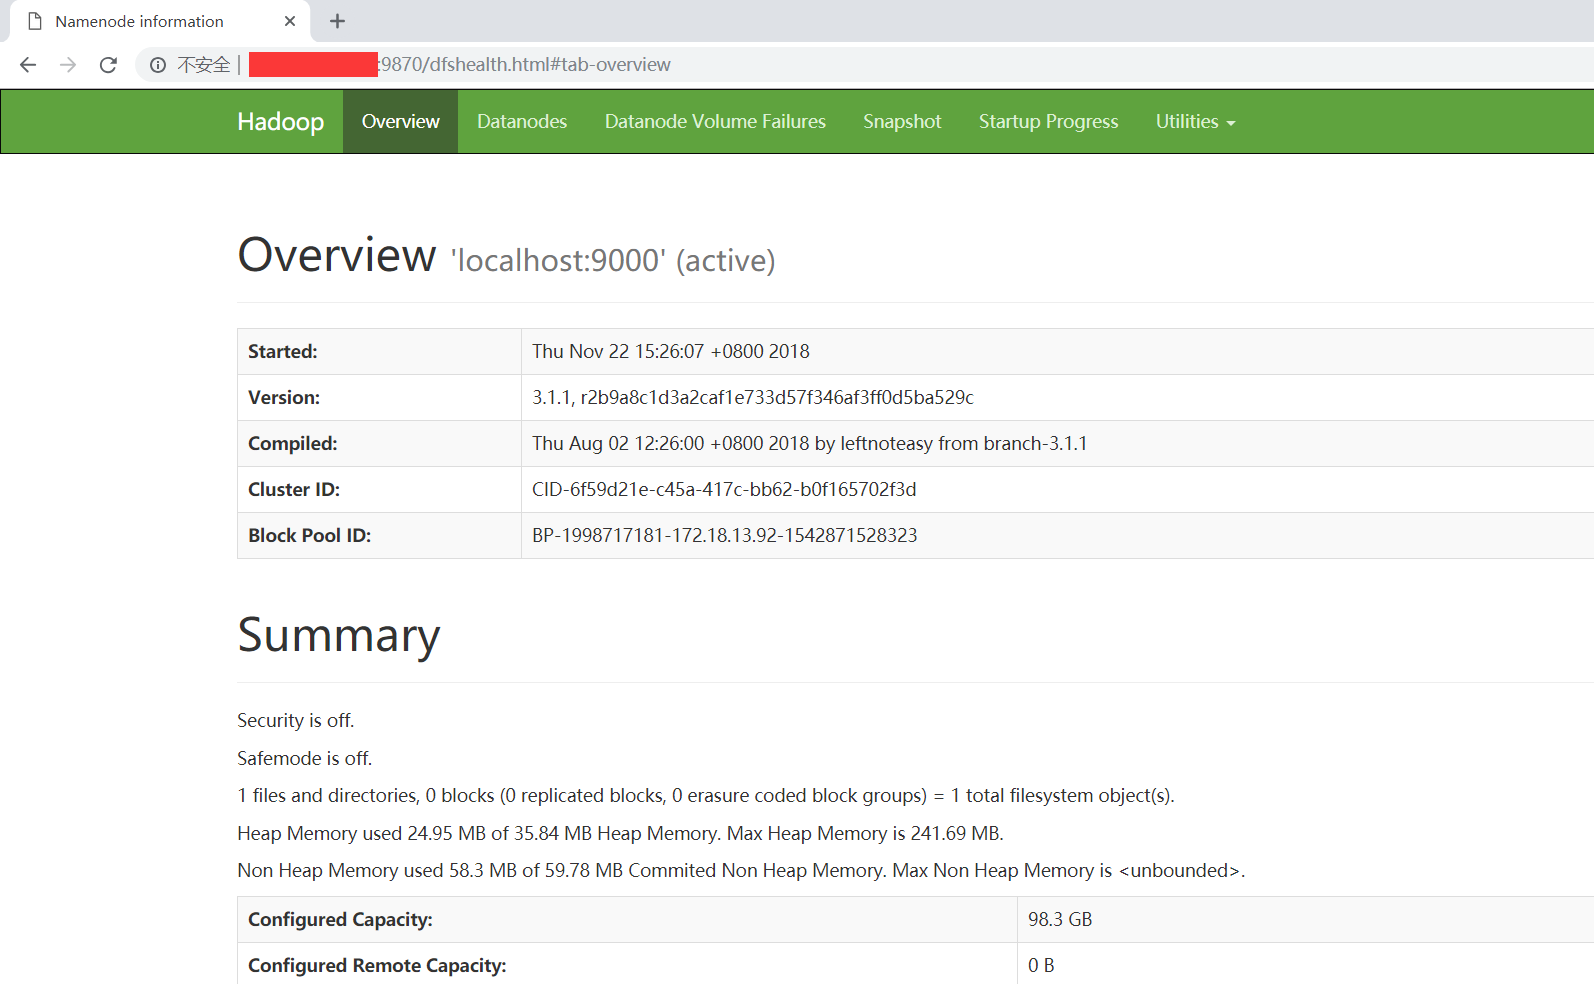Click the Block Pool ID: label
The image size is (1594, 984).
(x=310, y=536)
